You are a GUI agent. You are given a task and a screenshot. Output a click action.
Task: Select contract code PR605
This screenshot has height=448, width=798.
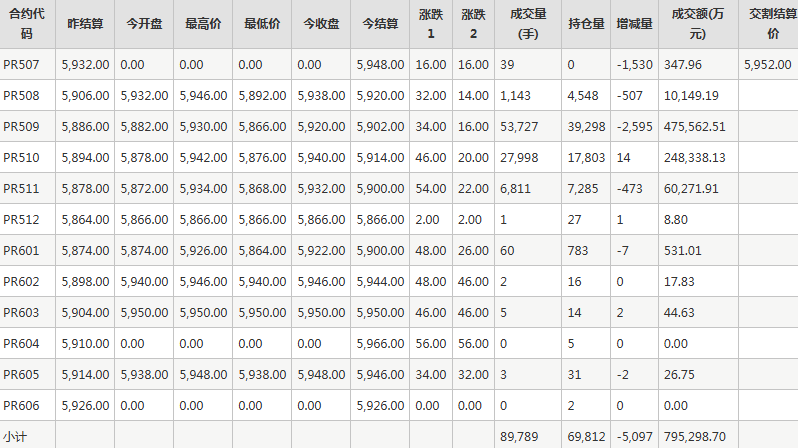click(21, 375)
